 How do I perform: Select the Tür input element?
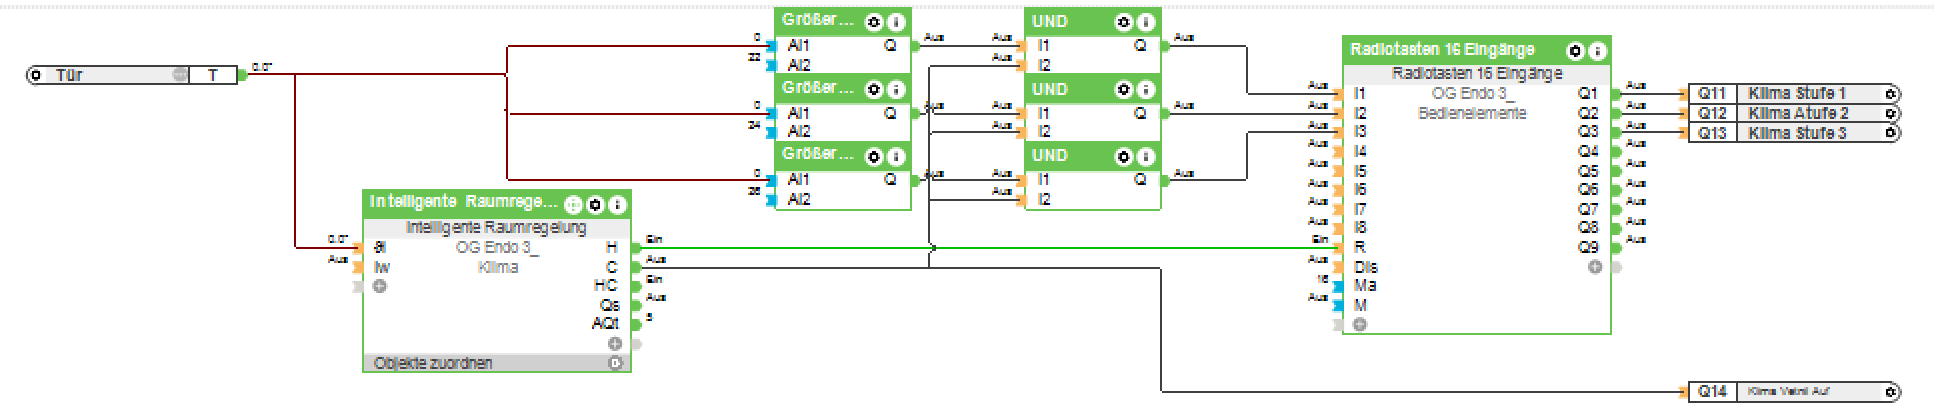click(132, 75)
